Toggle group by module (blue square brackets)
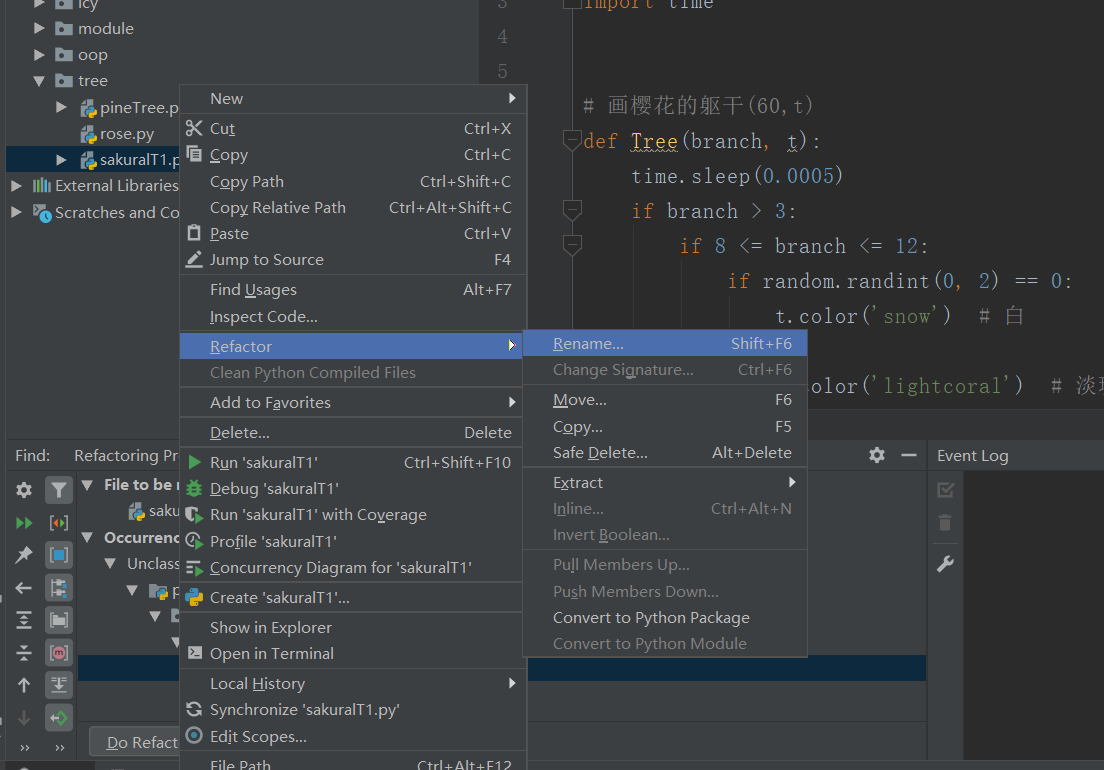1104x770 pixels. tap(59, 555)
